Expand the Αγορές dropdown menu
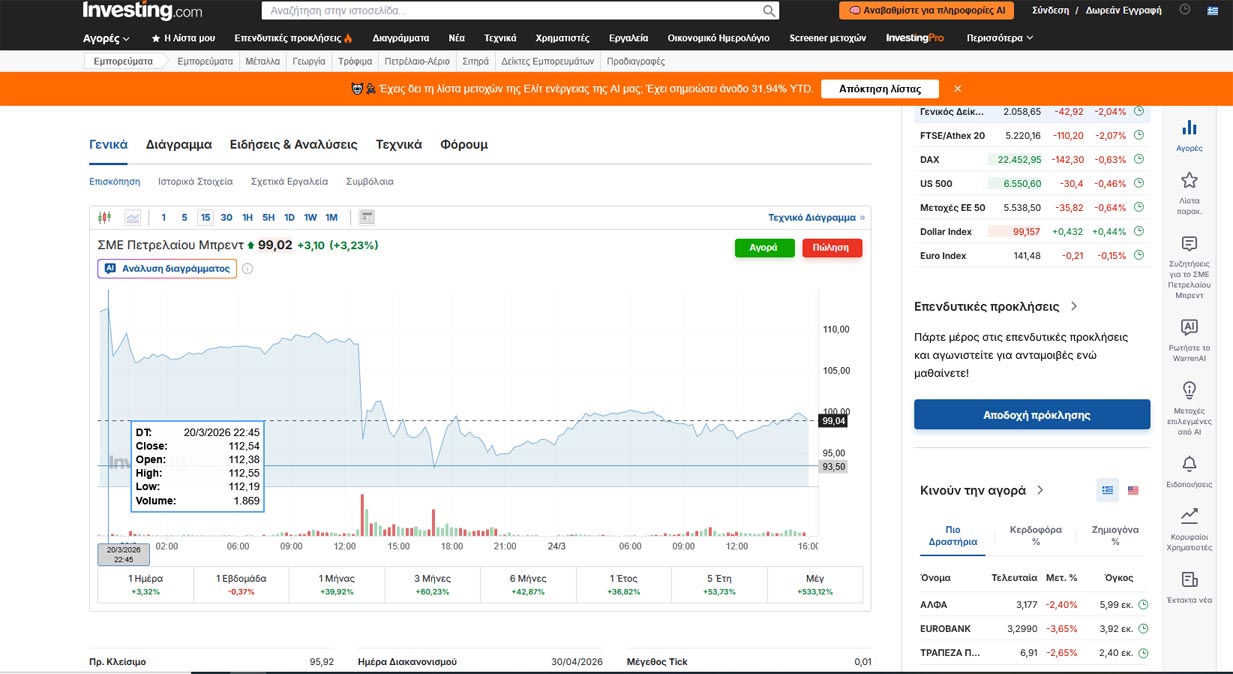 tap(106, 38)
